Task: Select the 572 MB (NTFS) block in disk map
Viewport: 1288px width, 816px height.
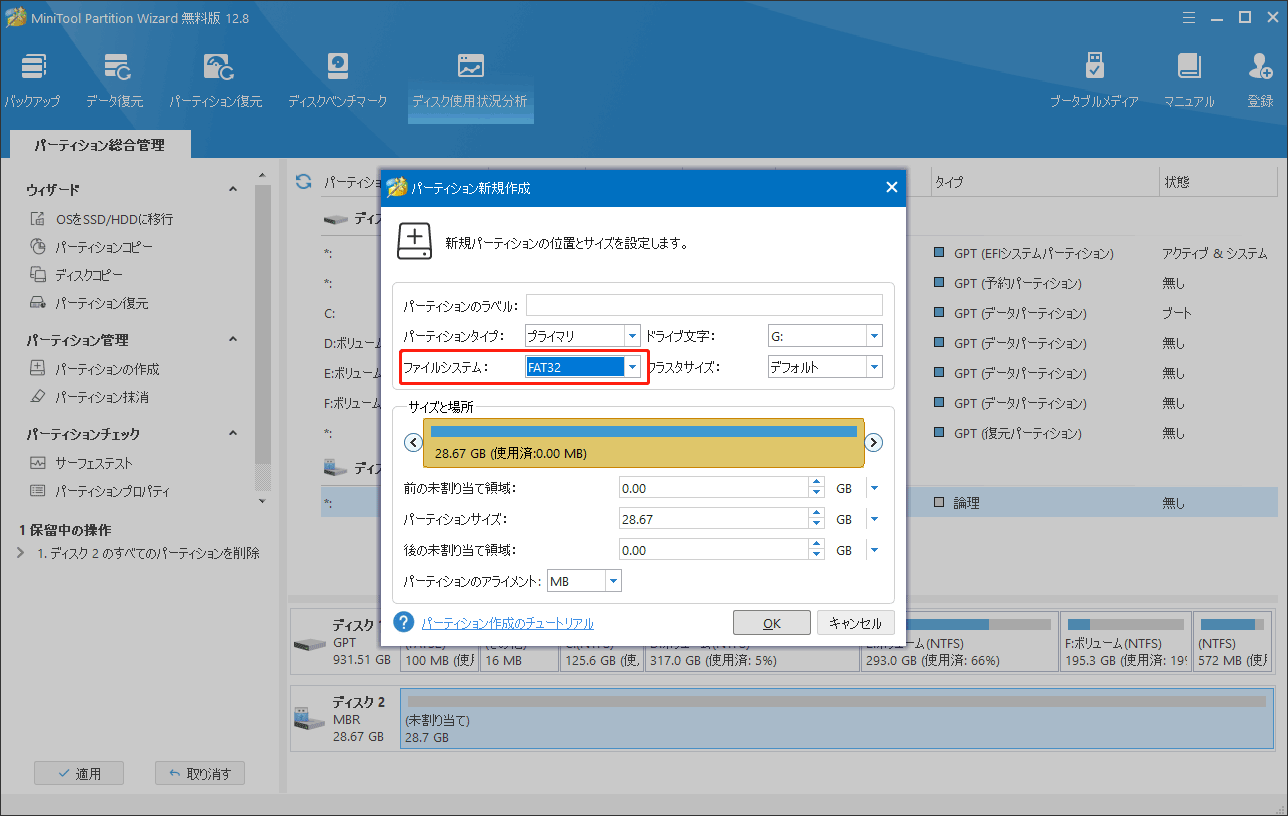Action: pyautogui.click(x=1232, y=640)
